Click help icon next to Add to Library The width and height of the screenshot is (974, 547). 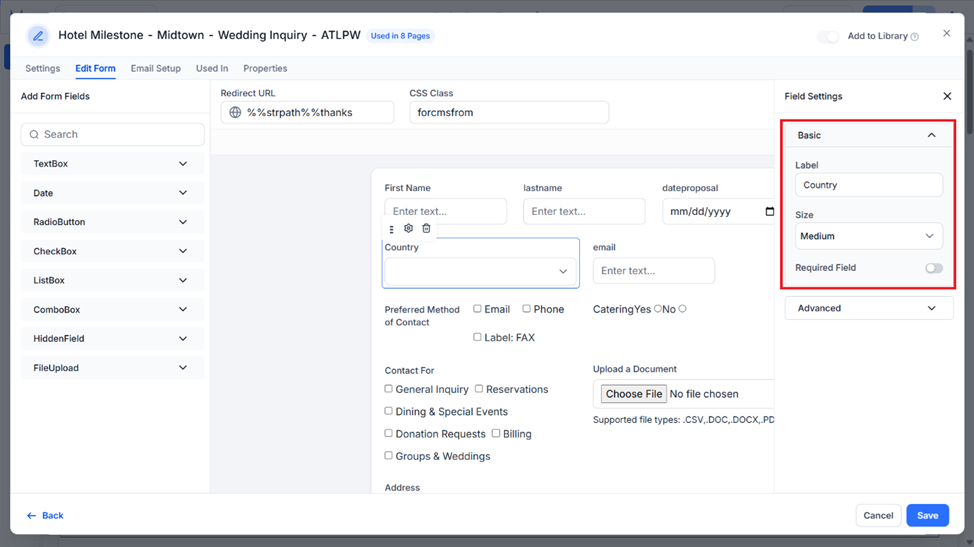pyautogui.click(x=914, y=37)
